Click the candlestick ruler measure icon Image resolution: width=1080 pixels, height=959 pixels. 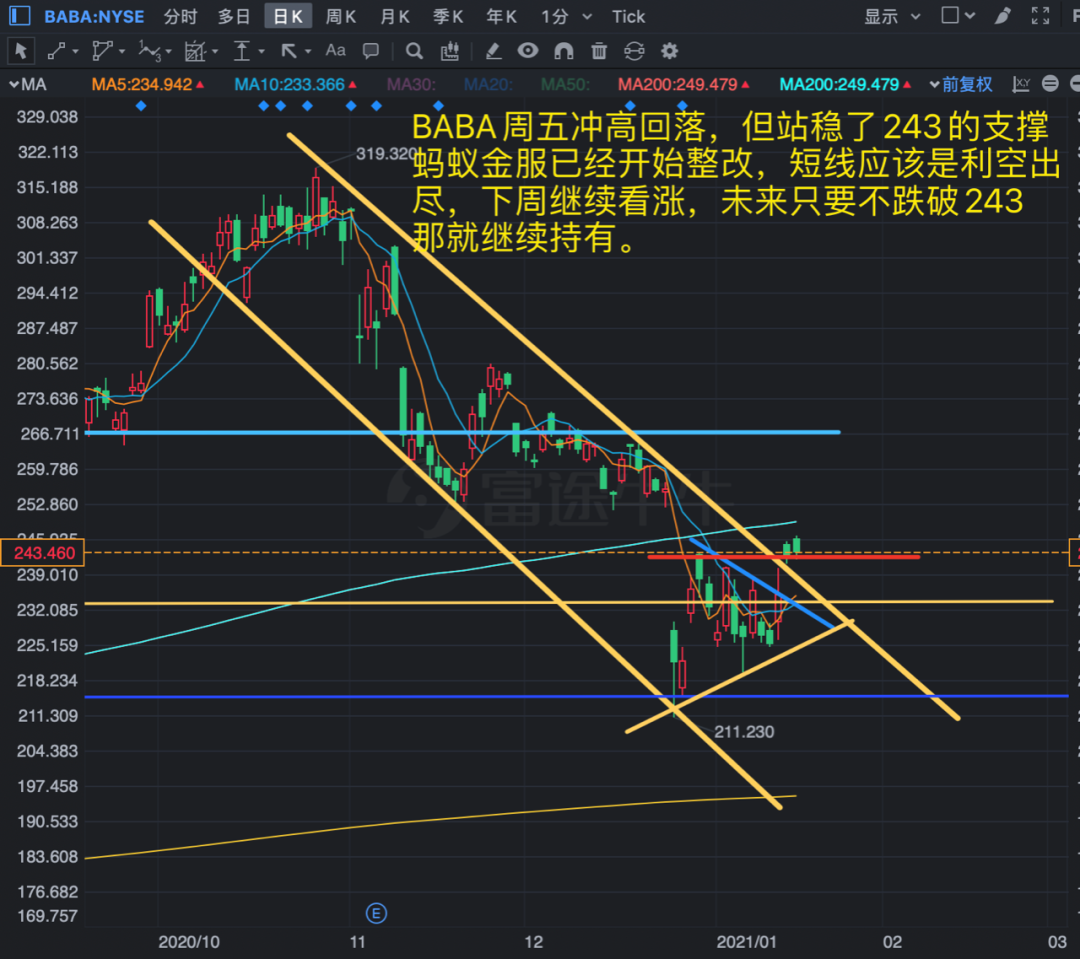(x=450, y=51)
